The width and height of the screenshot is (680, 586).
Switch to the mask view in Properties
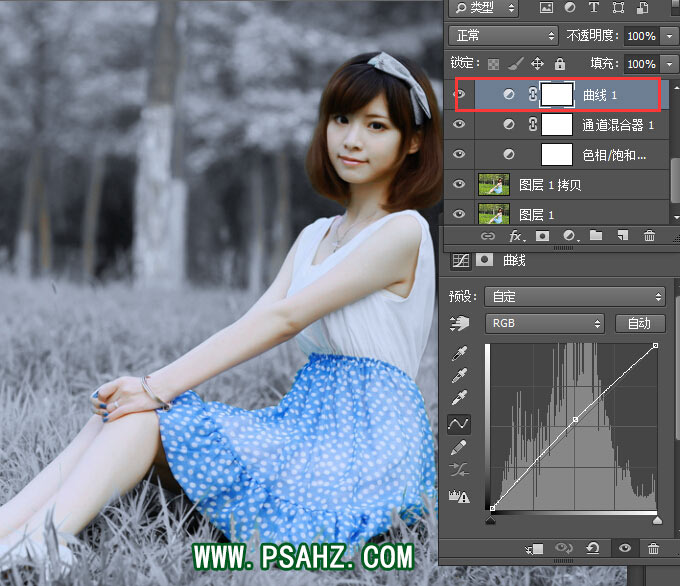coord(483,260)
